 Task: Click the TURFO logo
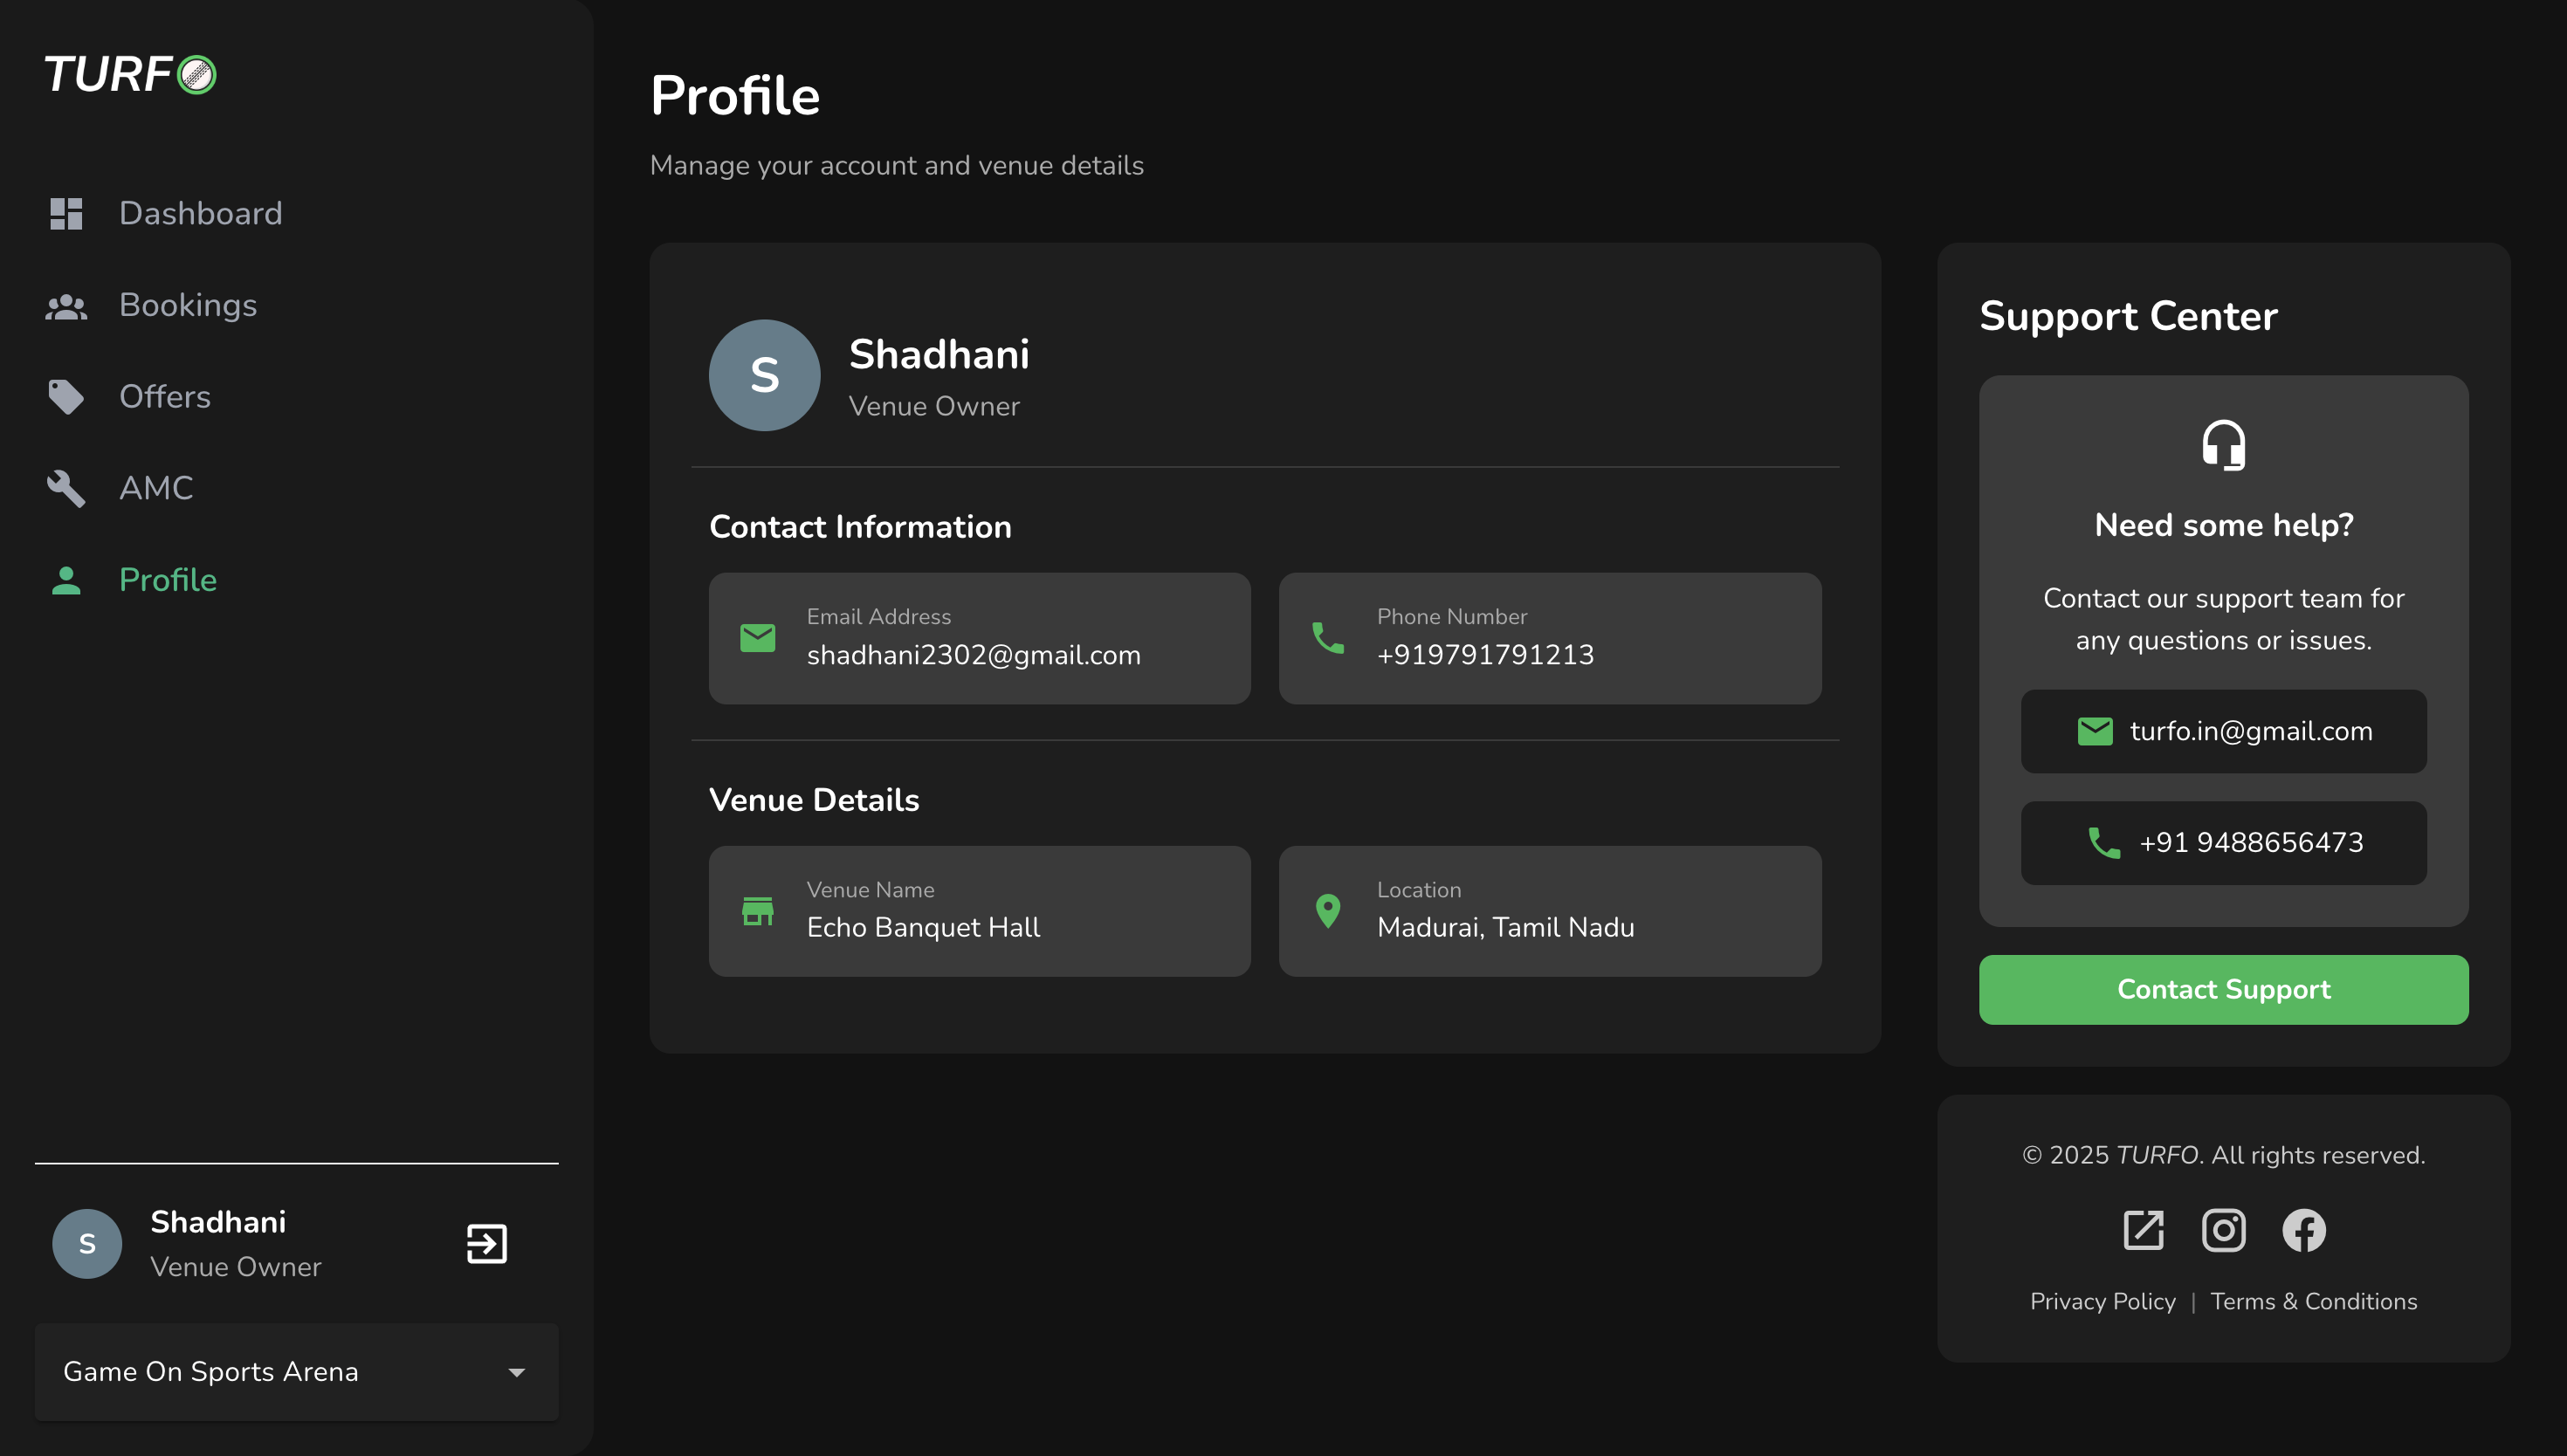(x=130, y=75)
